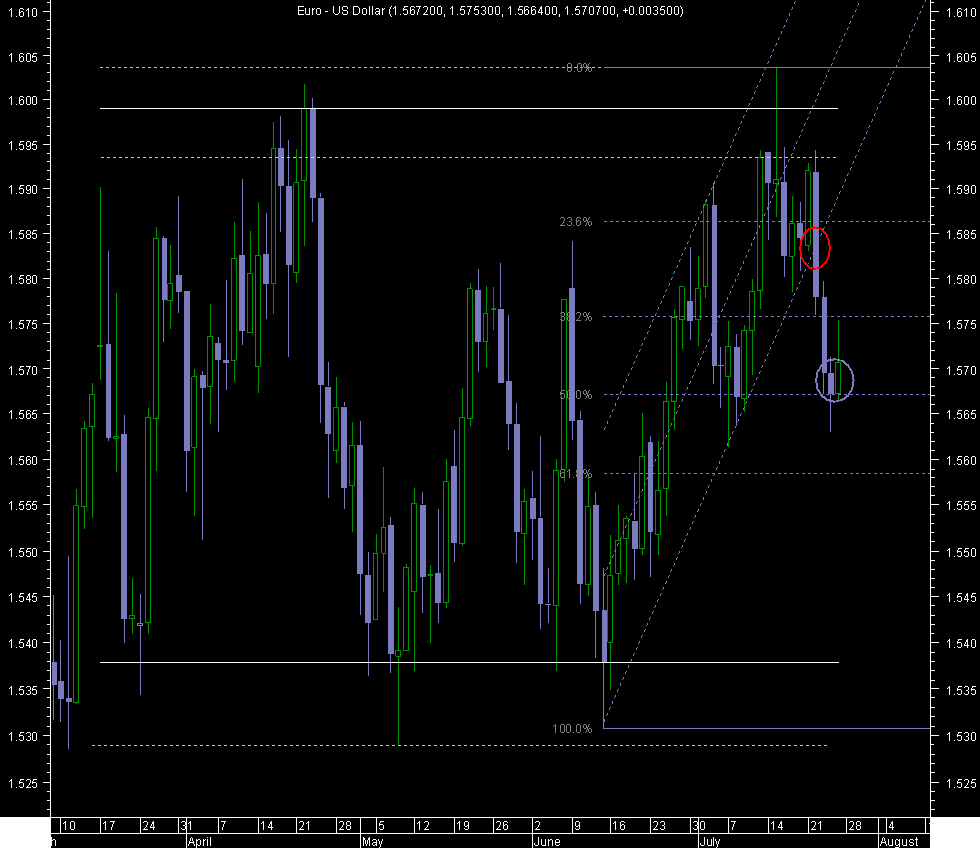This screenshot has height=848, width=980.
Task: Click the May month label on time axis
Action: pyautogui.click(x=372, y=841)
